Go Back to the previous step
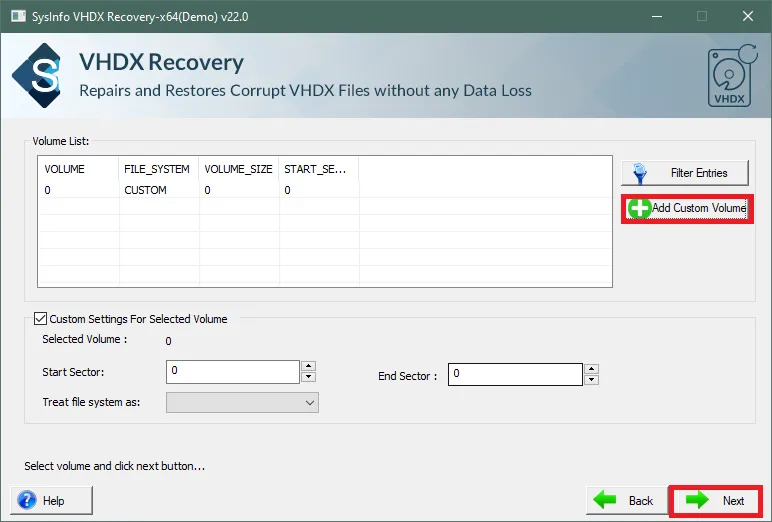This screenshot has width=772, height=522. pos(627,501)
